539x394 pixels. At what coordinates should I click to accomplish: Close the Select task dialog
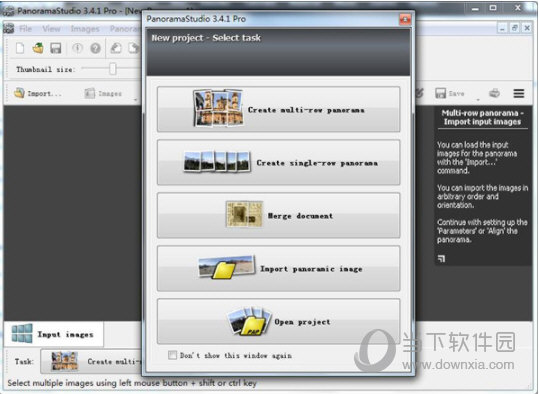[405, 19]
